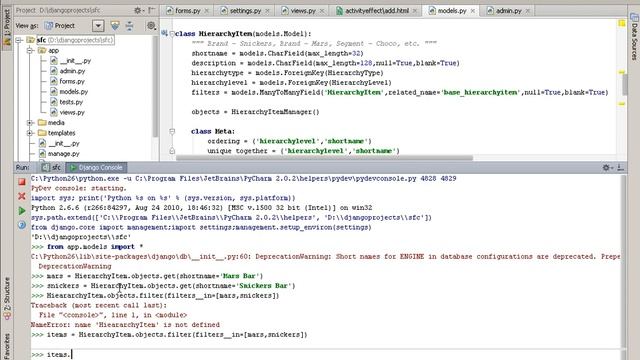
Task: Fold the class Meta code block
Action: (172, 131)
